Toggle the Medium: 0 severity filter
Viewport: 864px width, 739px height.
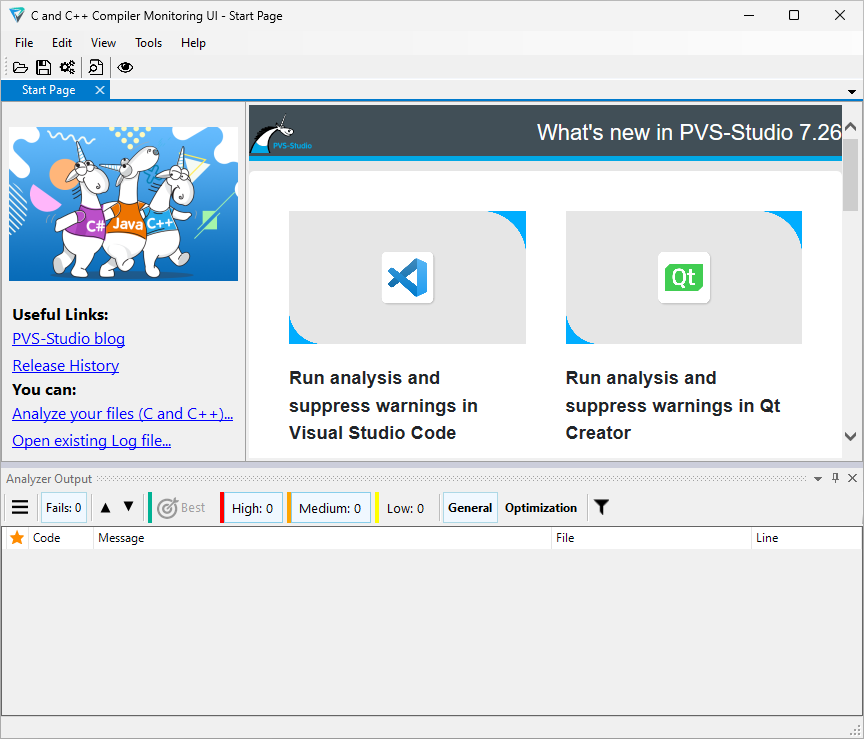(x=329, y=507)
